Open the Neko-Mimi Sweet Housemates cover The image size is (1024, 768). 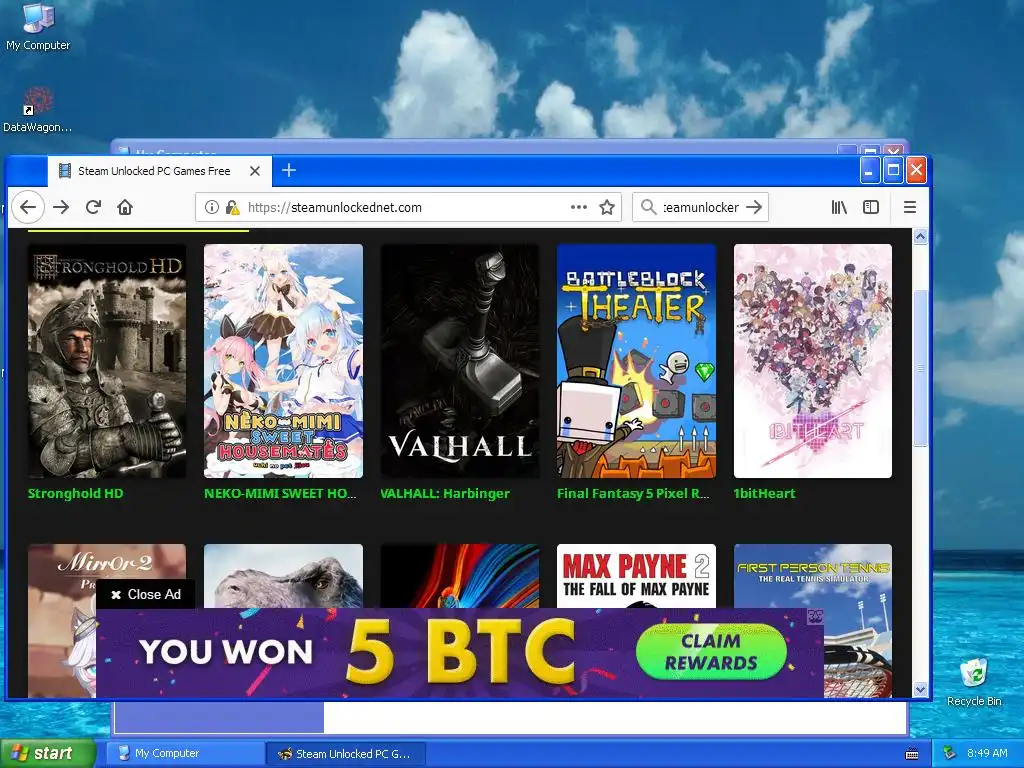[283, 360]
